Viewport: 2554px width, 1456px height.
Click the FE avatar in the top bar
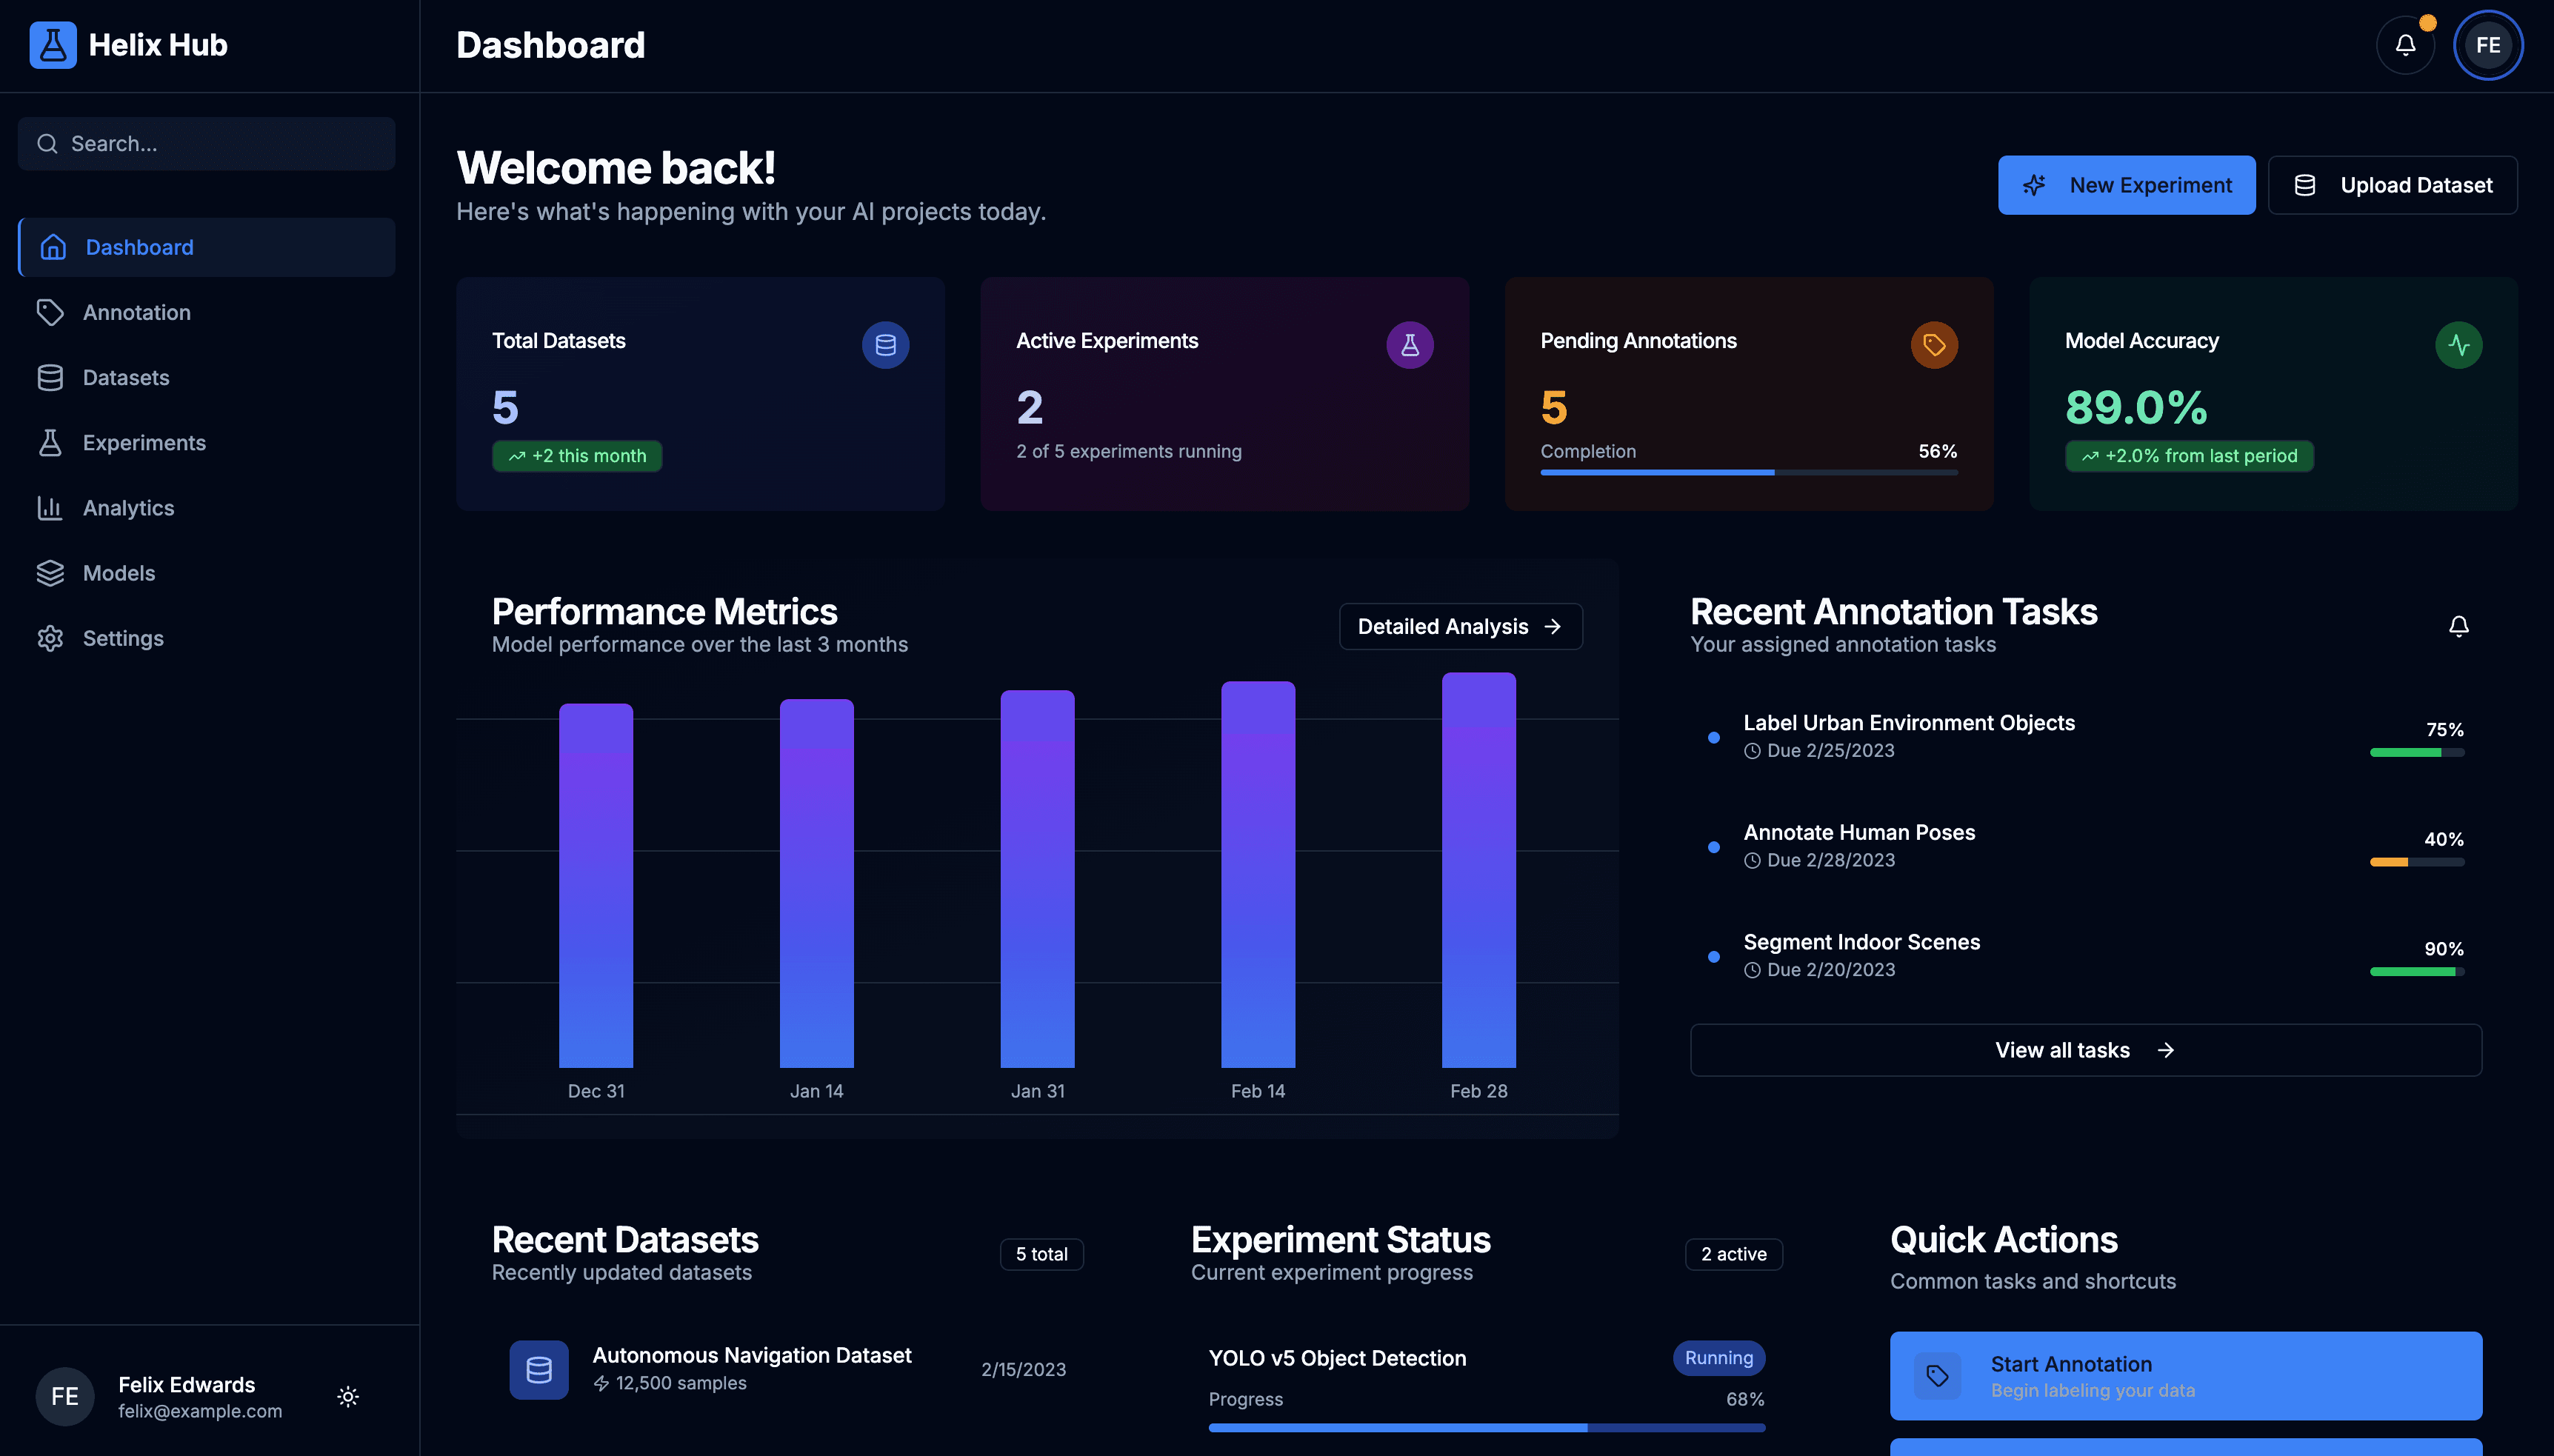click(2487, 44)
